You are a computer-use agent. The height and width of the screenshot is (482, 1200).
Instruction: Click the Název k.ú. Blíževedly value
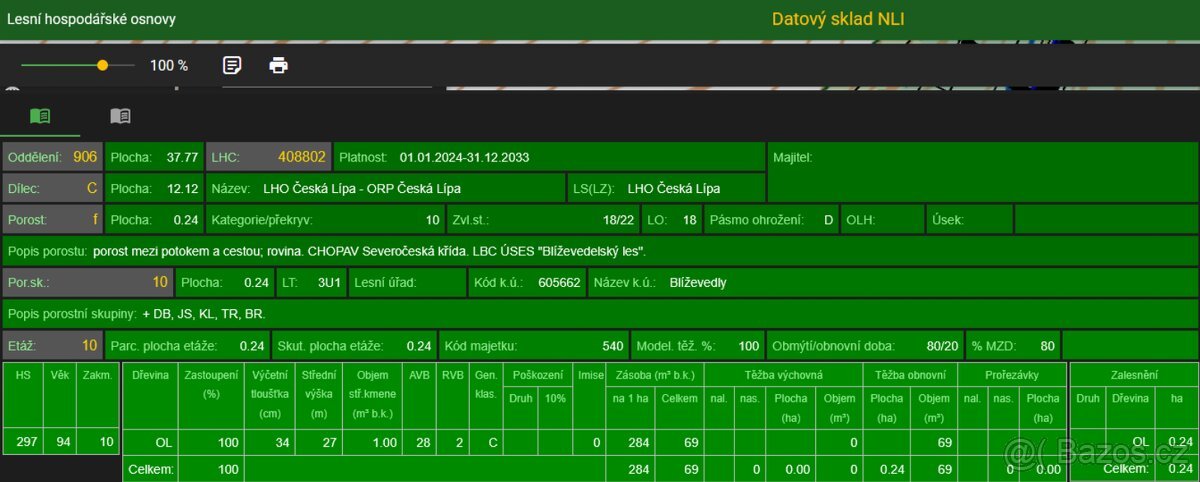tap(698, 282)
